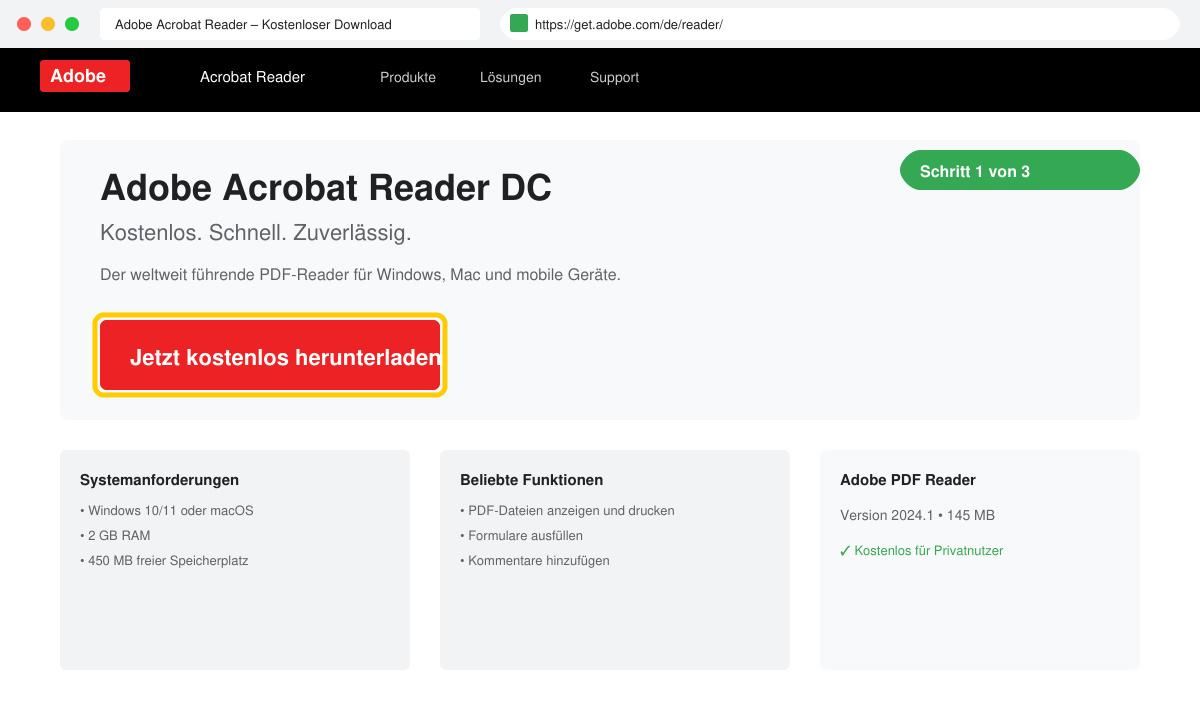This screenshot has height=720, width=1200.
Task: Click the red close window button
Action: 24,24
